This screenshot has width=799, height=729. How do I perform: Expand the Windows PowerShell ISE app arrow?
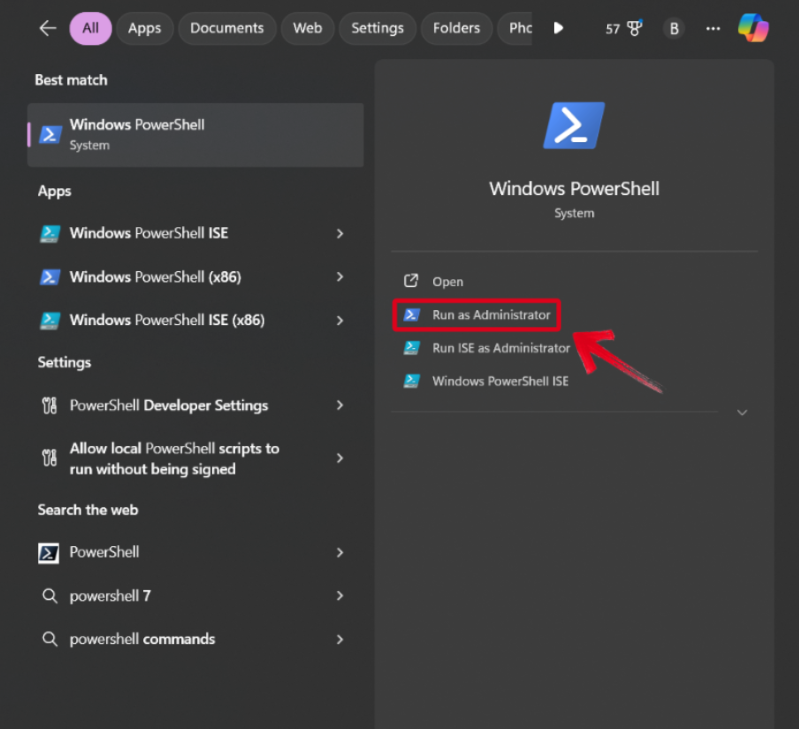340,233
